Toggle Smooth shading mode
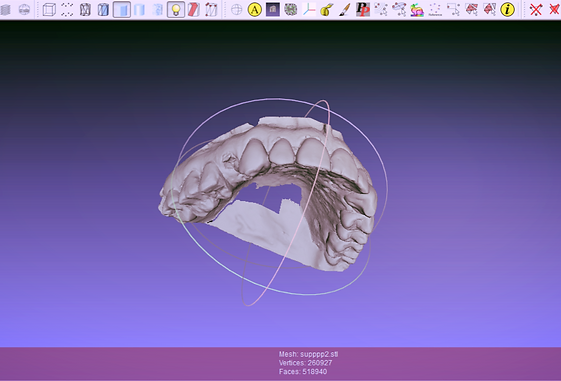 140,10
